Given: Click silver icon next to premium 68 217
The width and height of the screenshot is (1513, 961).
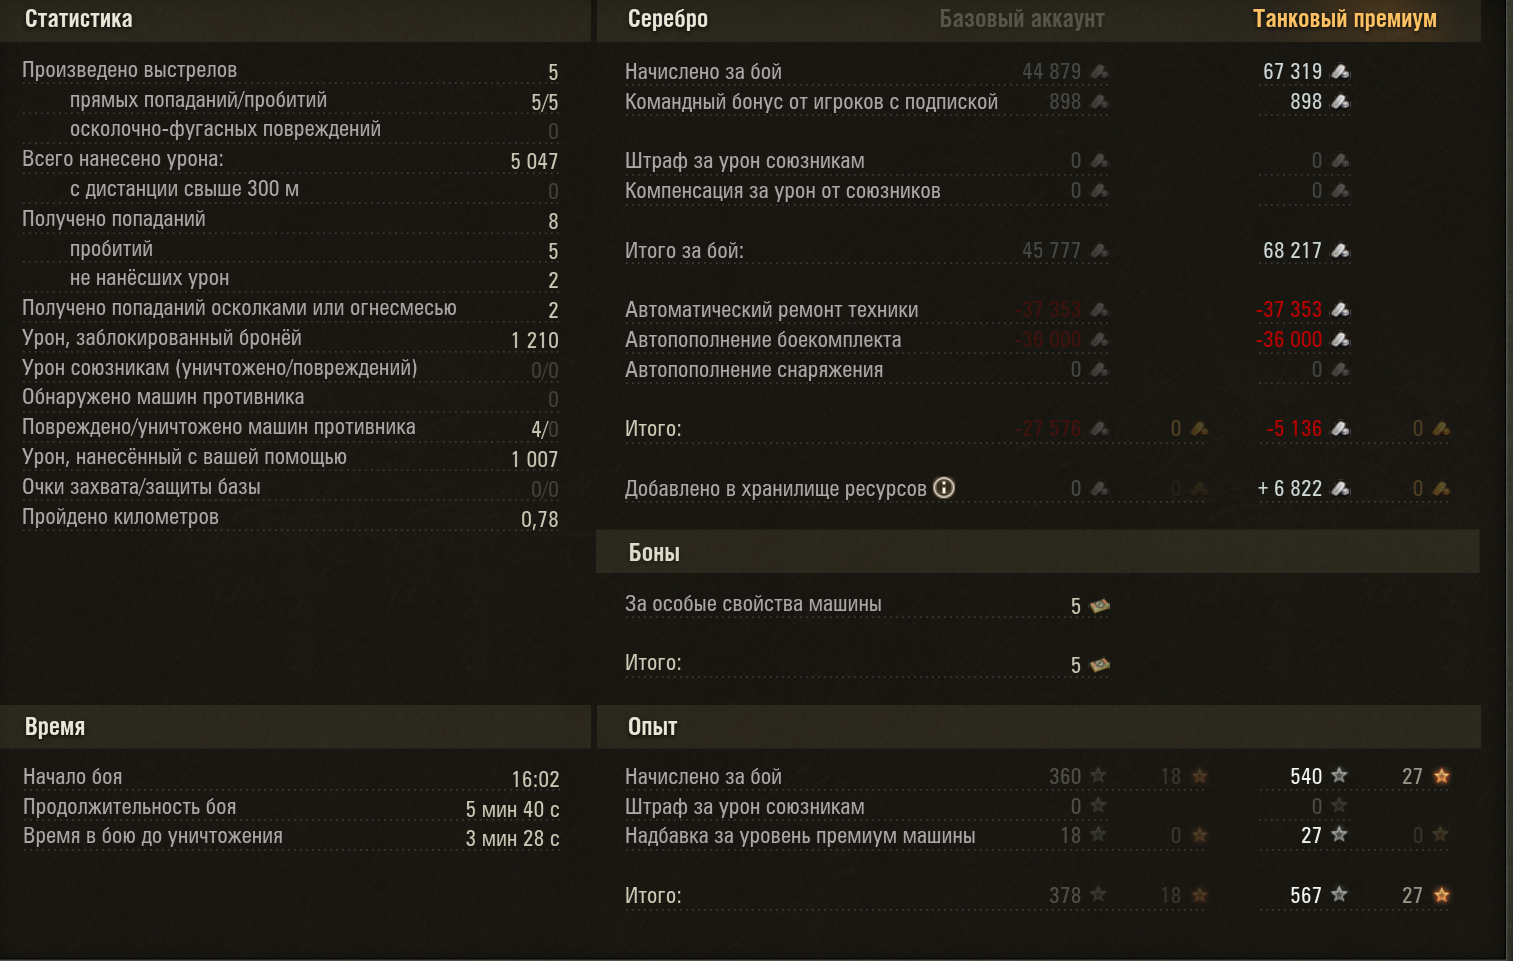Looking at the screenshot, I should [x=1341, y=250].
